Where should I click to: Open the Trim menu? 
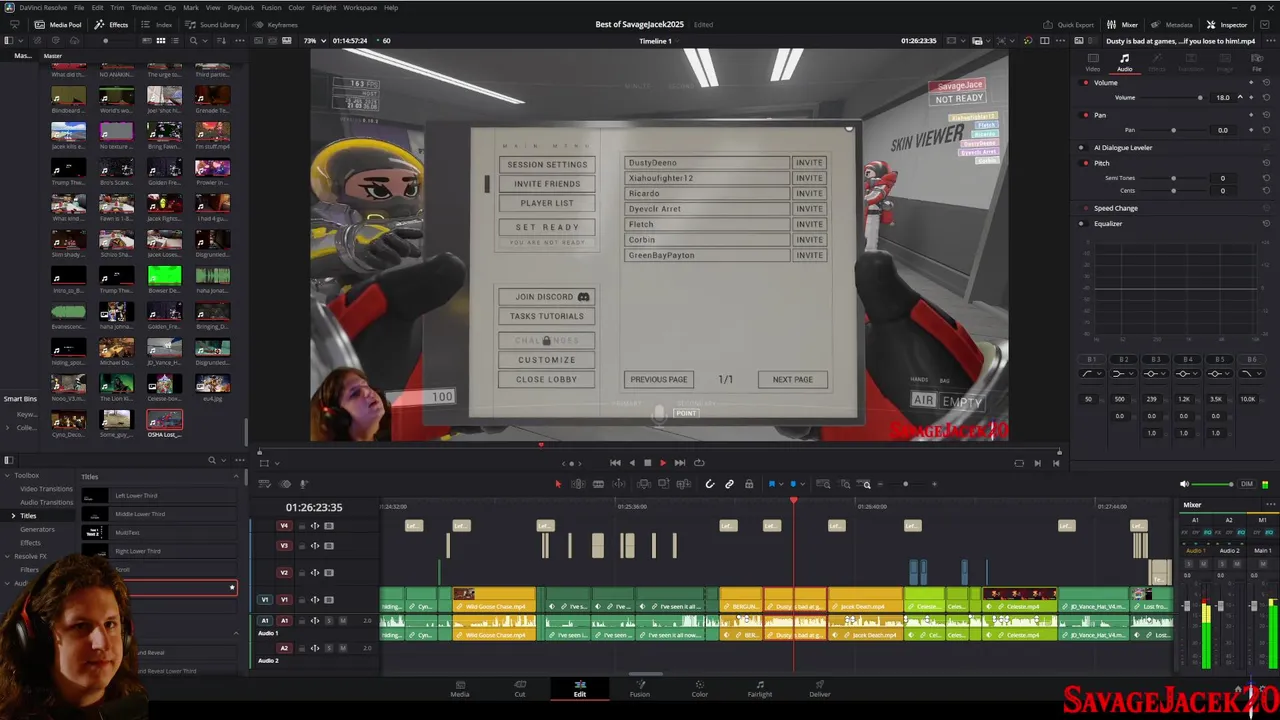pos(117,7)
